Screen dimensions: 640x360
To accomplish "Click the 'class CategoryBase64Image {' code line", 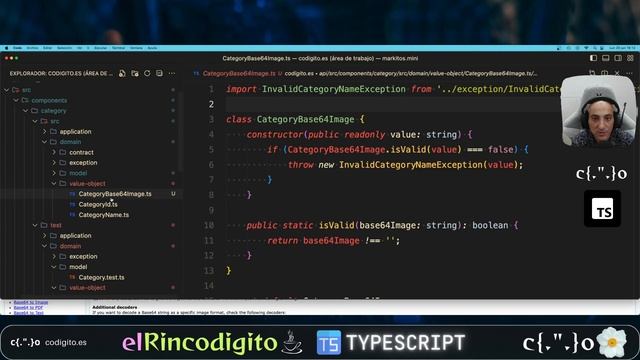I will point(295,120).
